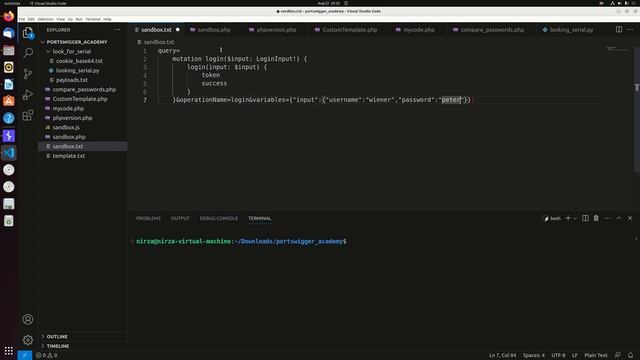Open payloads.txt in the explorer
The width and height of the screenshot is (640, 360).
[x=72, y=80]
